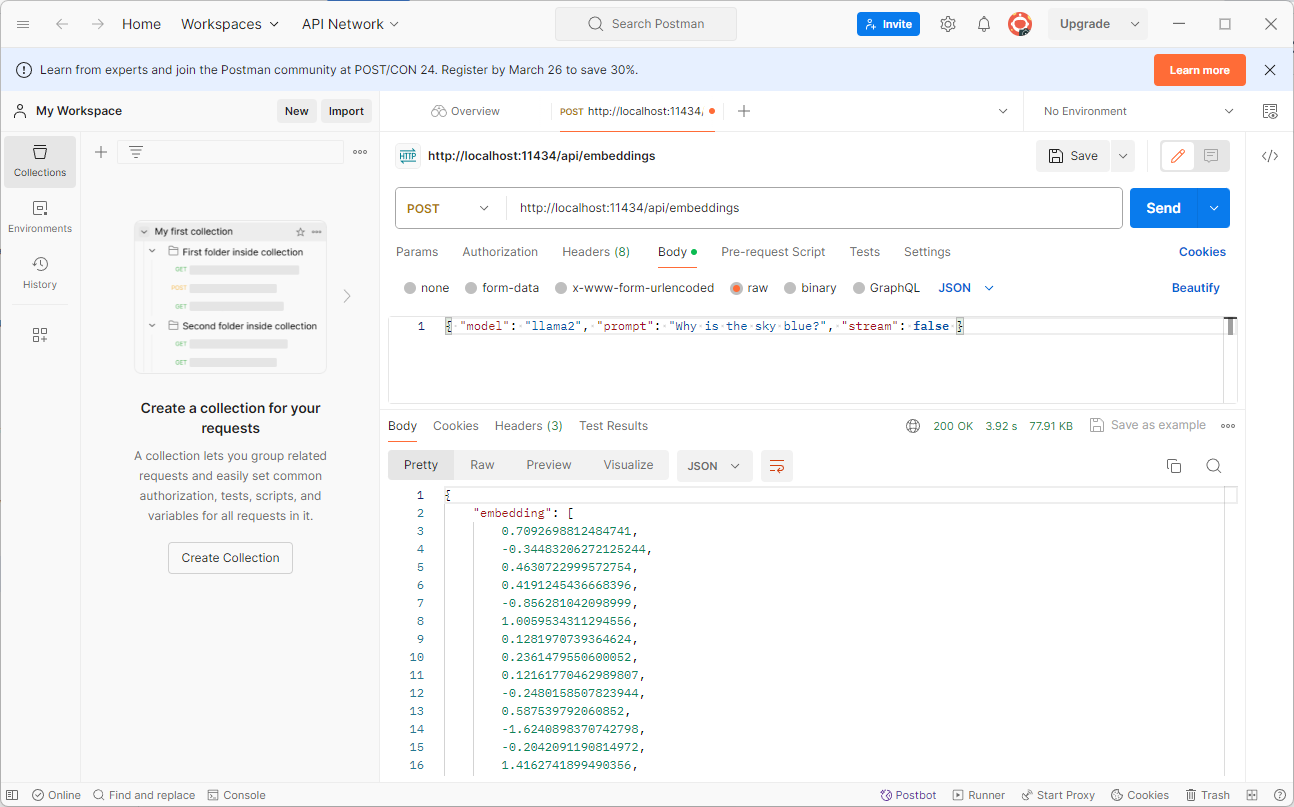
Task: Open the API Network dropdown
Action: pyautogui.click(x=351, y=24)
